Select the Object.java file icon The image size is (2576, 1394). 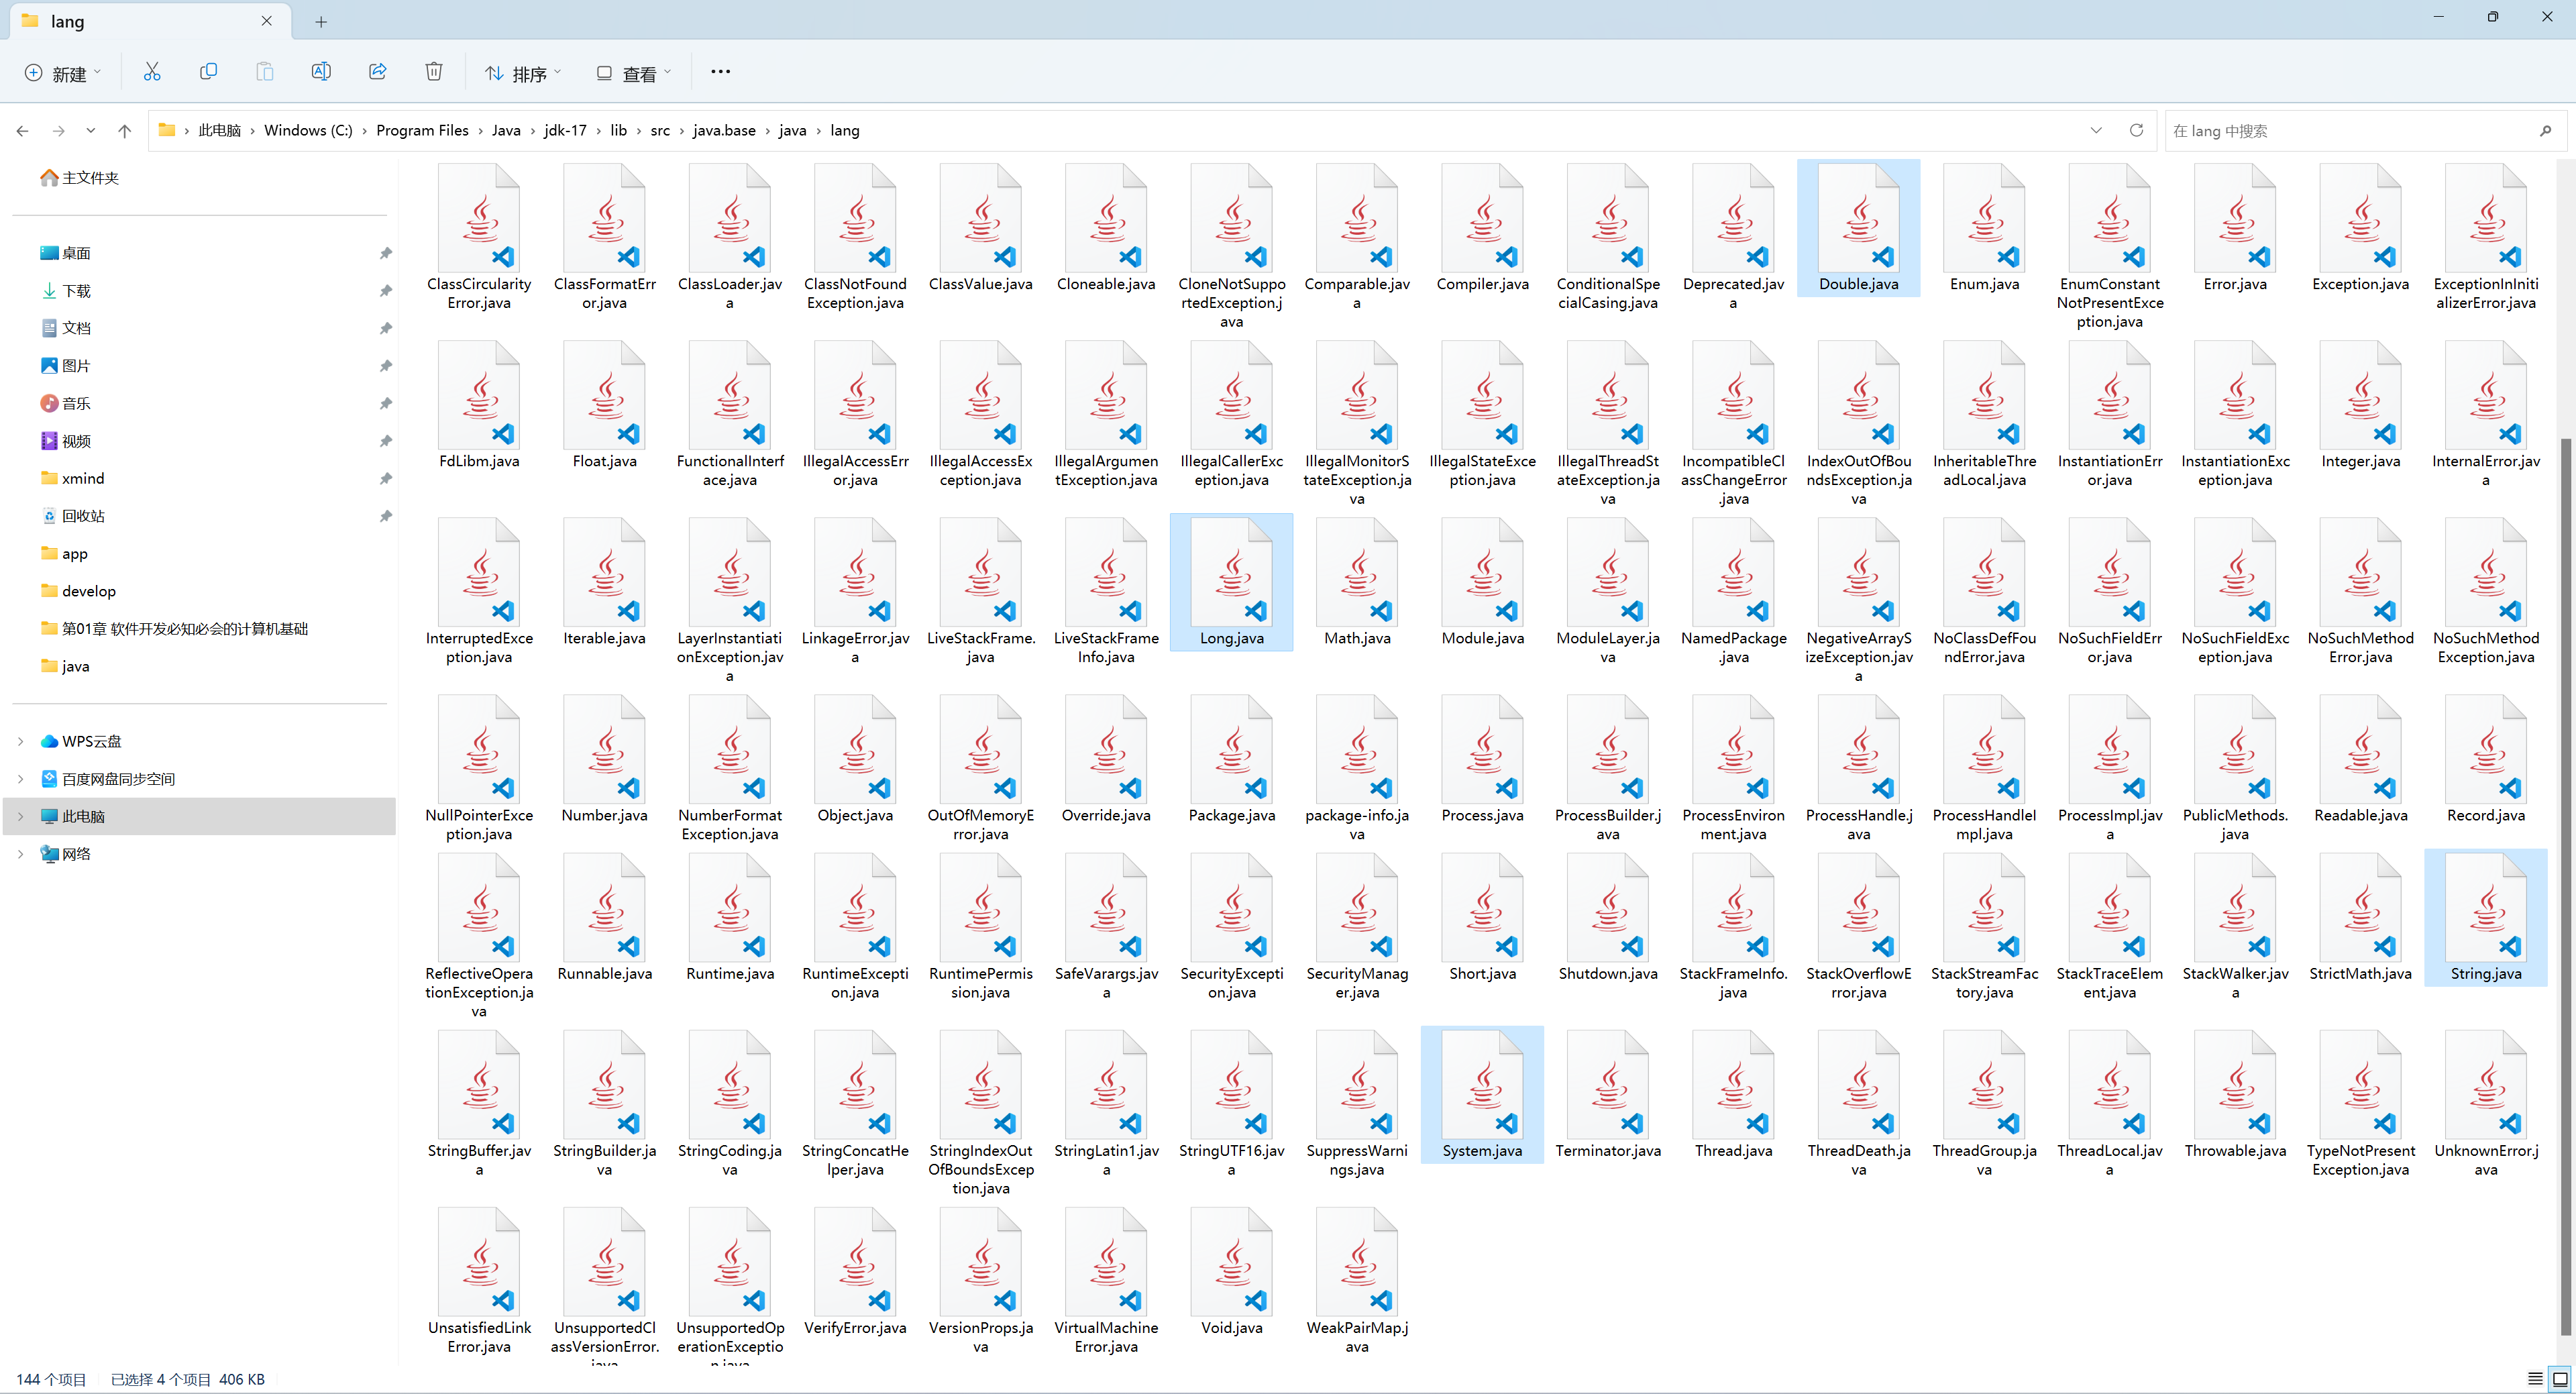856,751
